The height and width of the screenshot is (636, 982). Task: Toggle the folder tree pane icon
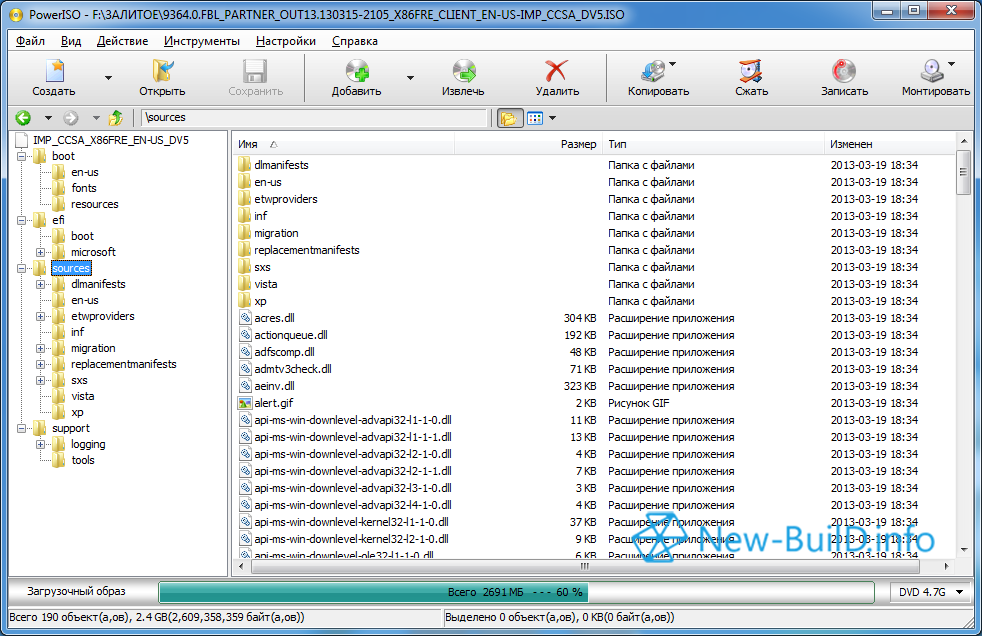(x=509, y=118)
